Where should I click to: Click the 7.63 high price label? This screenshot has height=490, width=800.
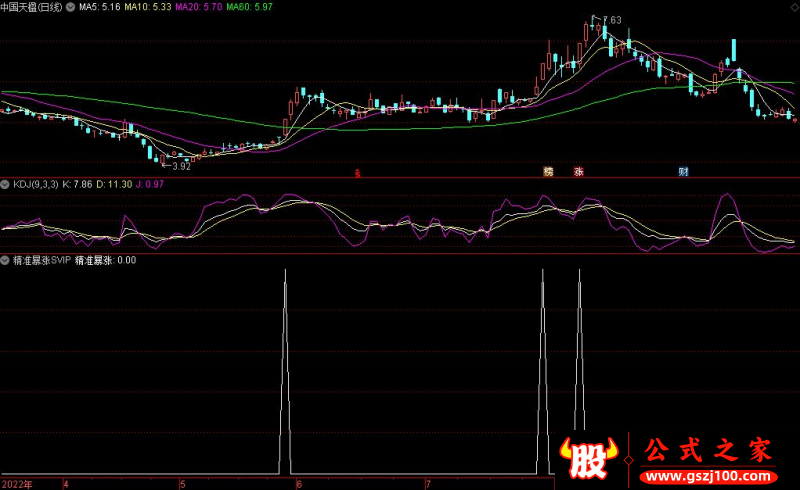point(609,20)
